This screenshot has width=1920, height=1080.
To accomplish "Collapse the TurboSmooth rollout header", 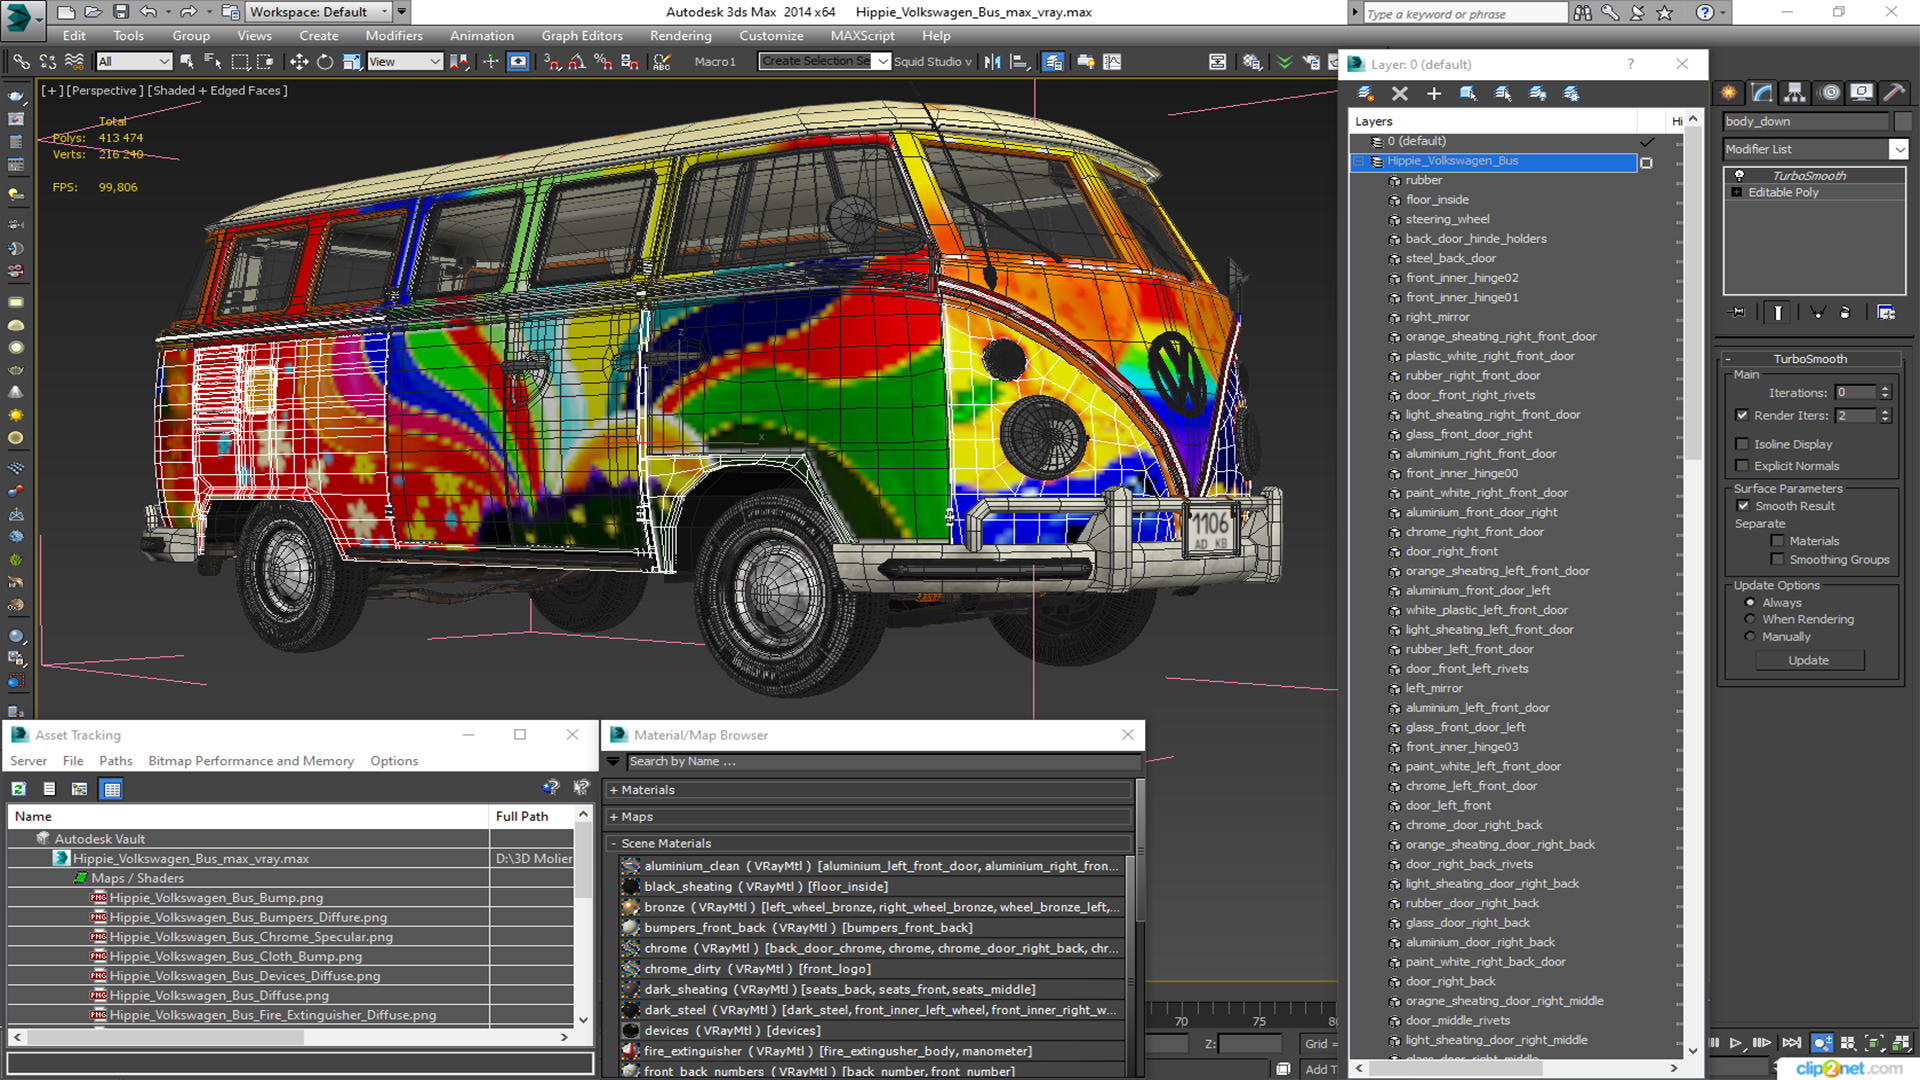I will click(x=1810, y=359).
